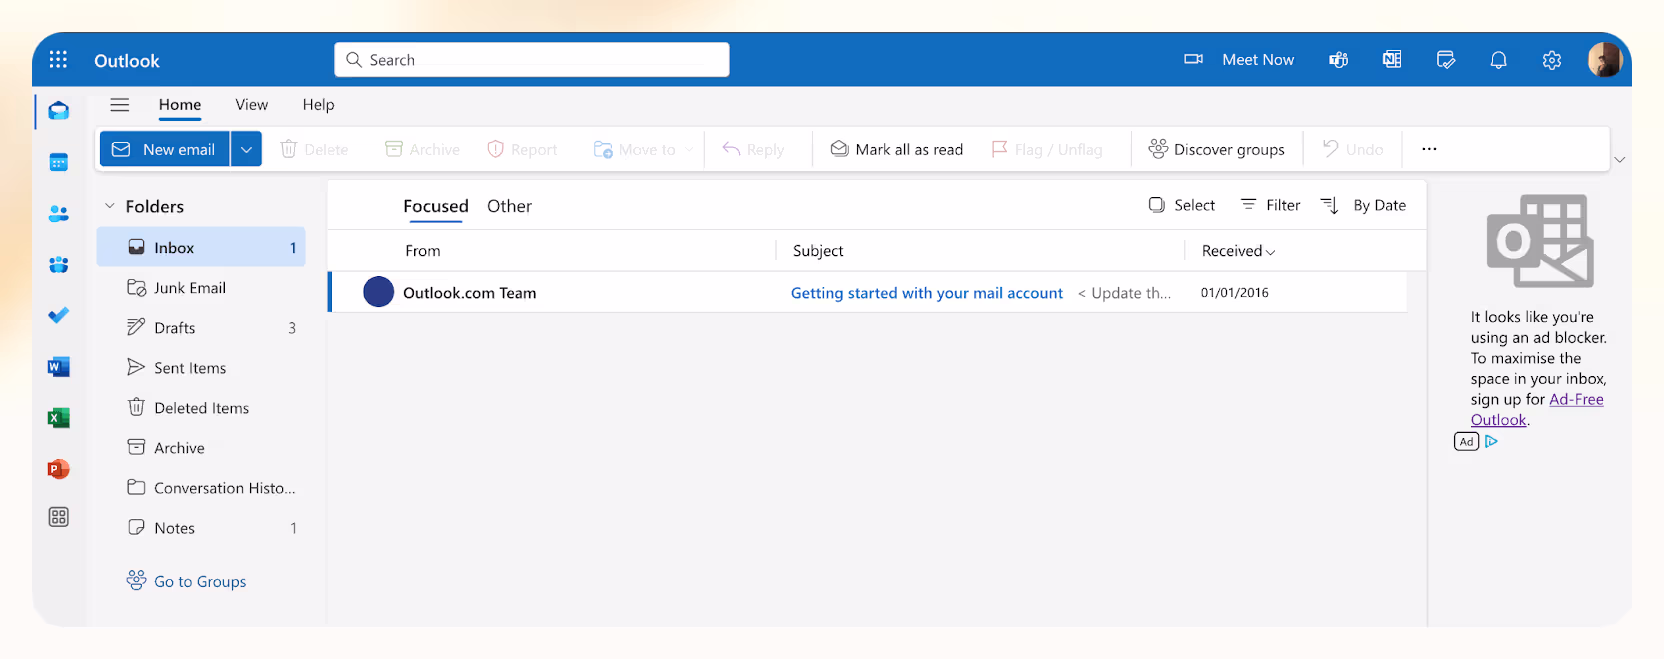Screen dimensions: 1664x659
Task: Open the Move to dropdown
Action: 644,149
